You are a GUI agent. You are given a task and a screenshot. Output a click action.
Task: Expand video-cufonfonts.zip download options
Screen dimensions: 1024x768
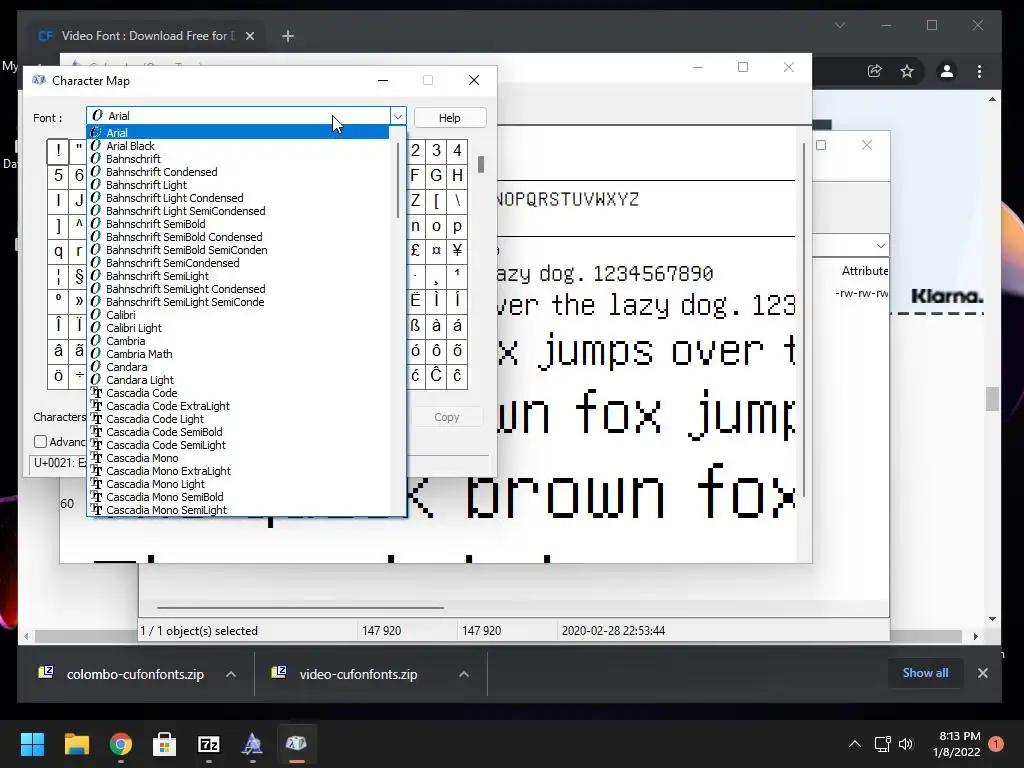pos(464,674)
